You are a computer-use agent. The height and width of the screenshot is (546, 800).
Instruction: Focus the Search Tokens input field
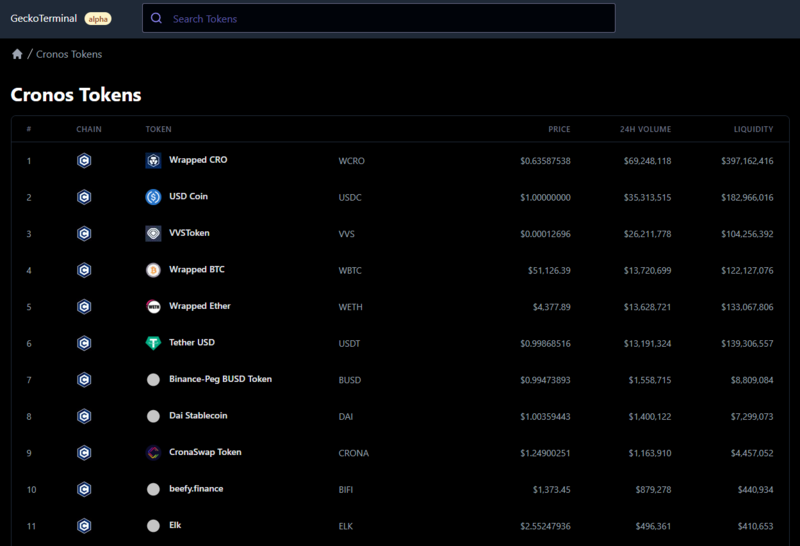[x=379, y=18]
